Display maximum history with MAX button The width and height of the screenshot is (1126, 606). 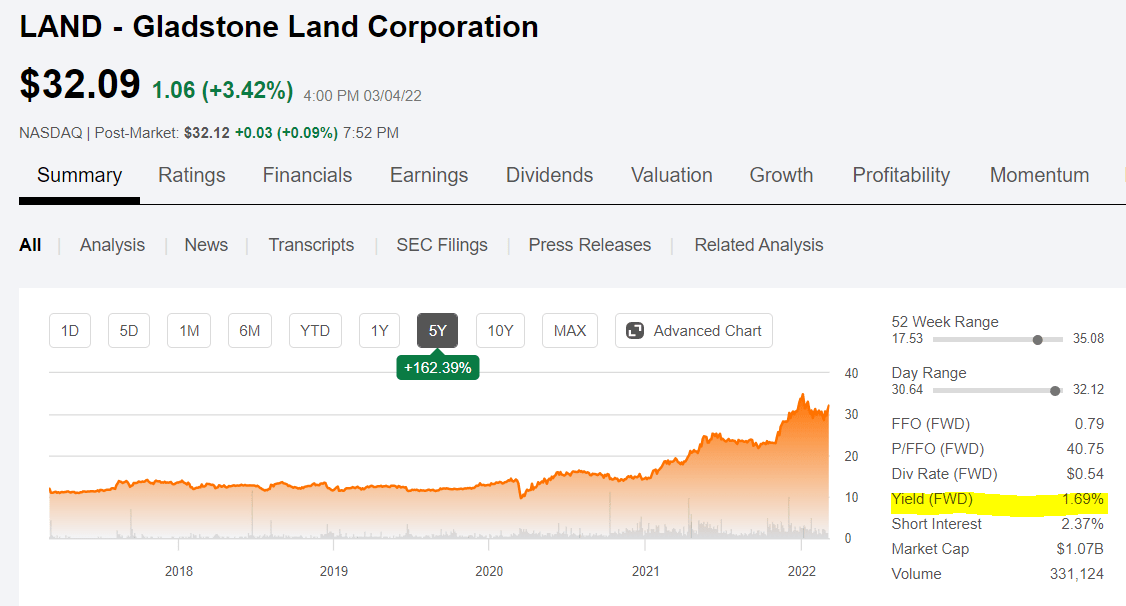569,330
